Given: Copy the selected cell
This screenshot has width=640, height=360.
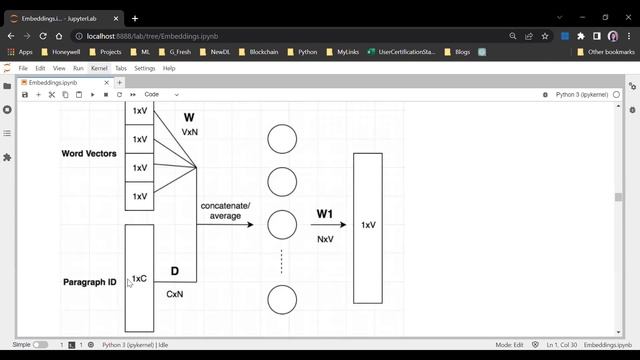Looking at the screenshot, I should 65,95.
